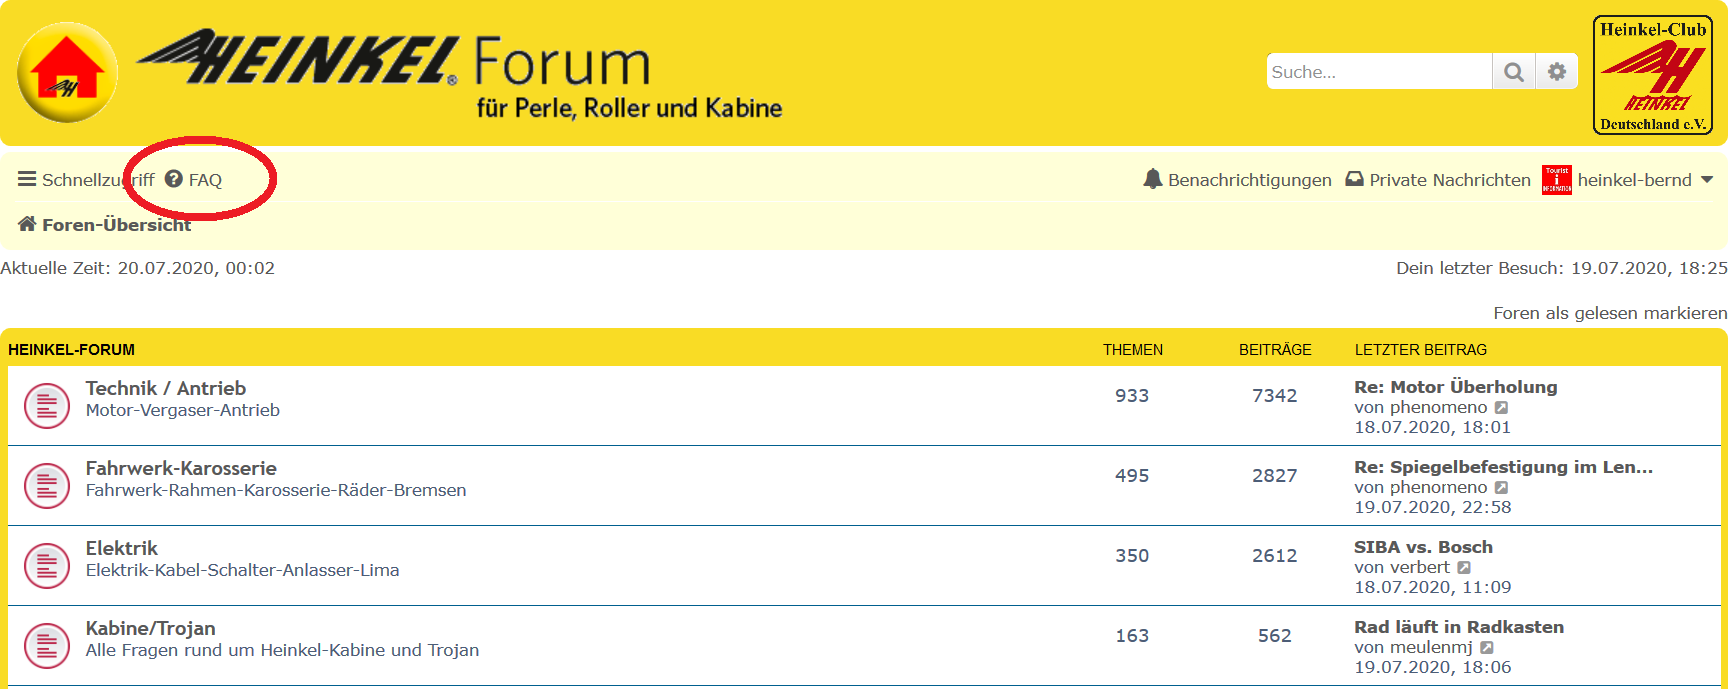Click the Heinkel-Club Deutschland logo

coord(1652,75)
